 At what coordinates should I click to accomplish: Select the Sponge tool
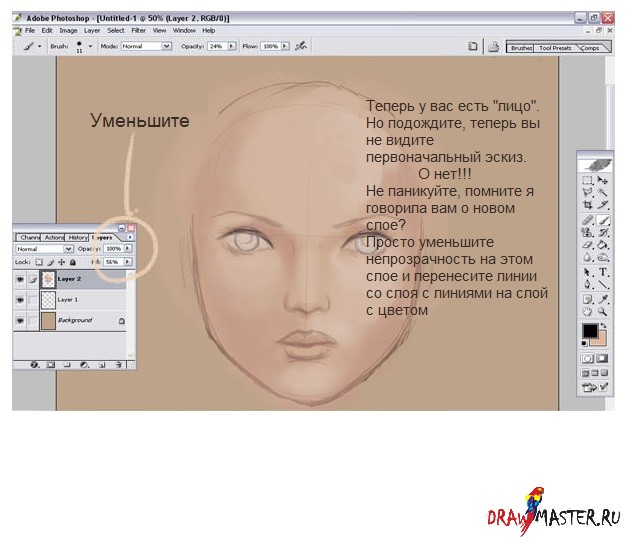coord(602,257)
